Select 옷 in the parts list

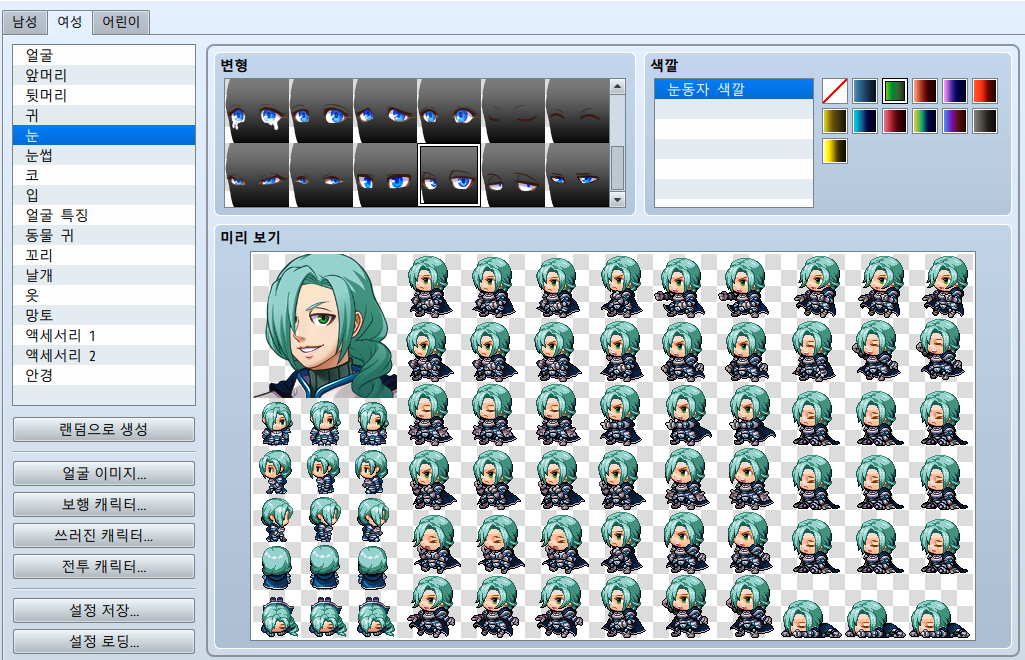click(104, 295)
